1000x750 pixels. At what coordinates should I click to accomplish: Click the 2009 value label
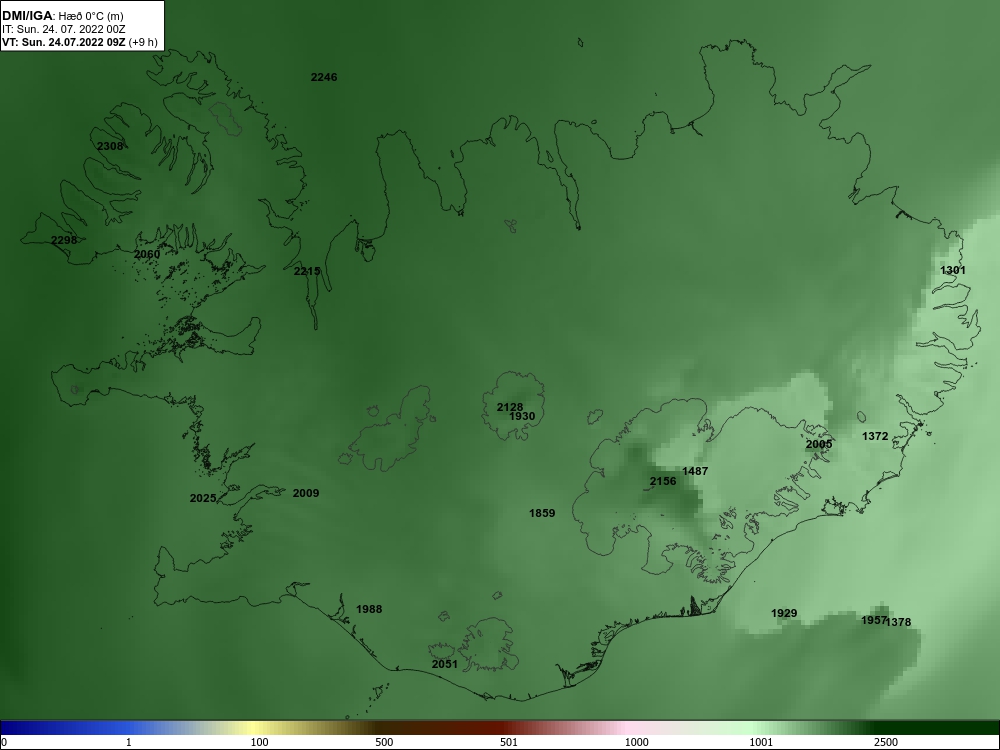(306, 493)
